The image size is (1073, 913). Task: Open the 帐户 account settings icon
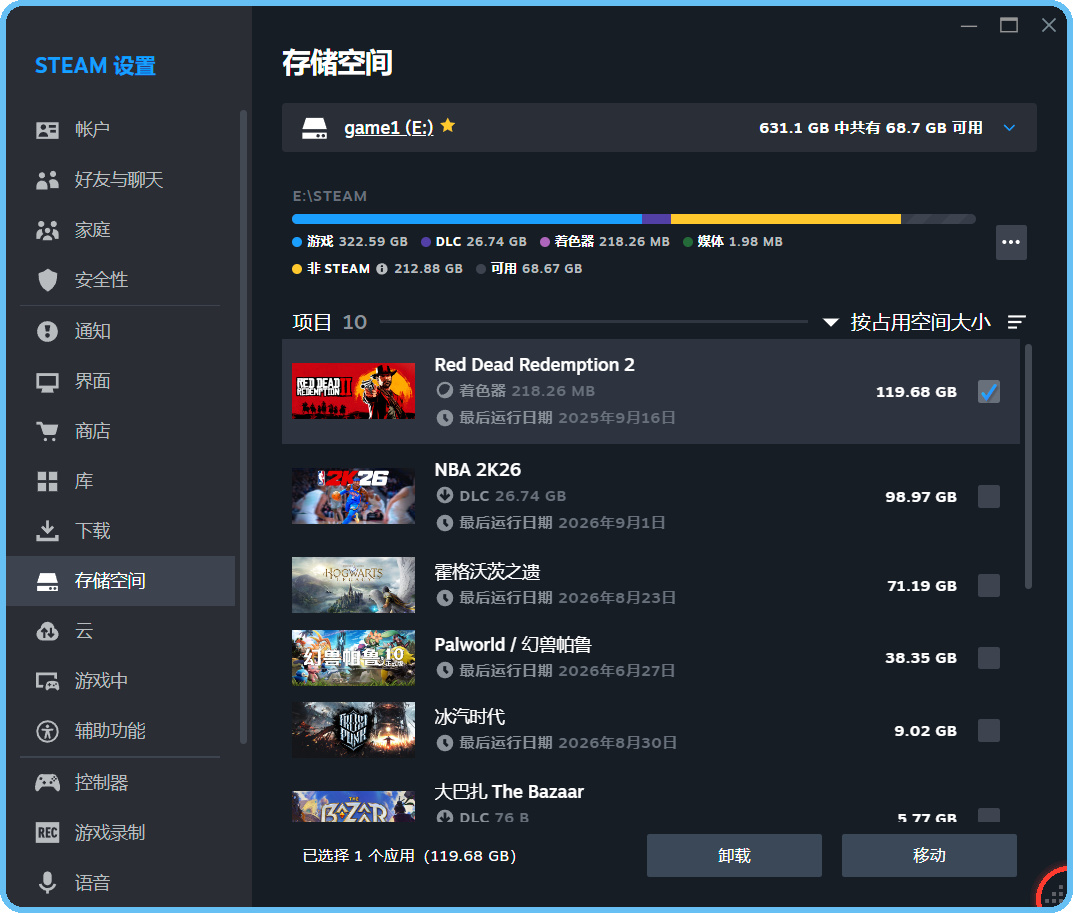click(x=47, y=130)
